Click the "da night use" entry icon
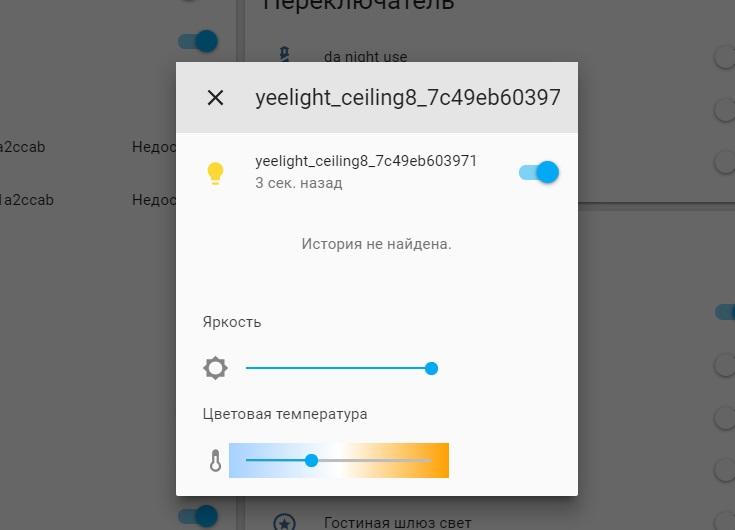The image size is (735, 530). click(x=285, y=55)
